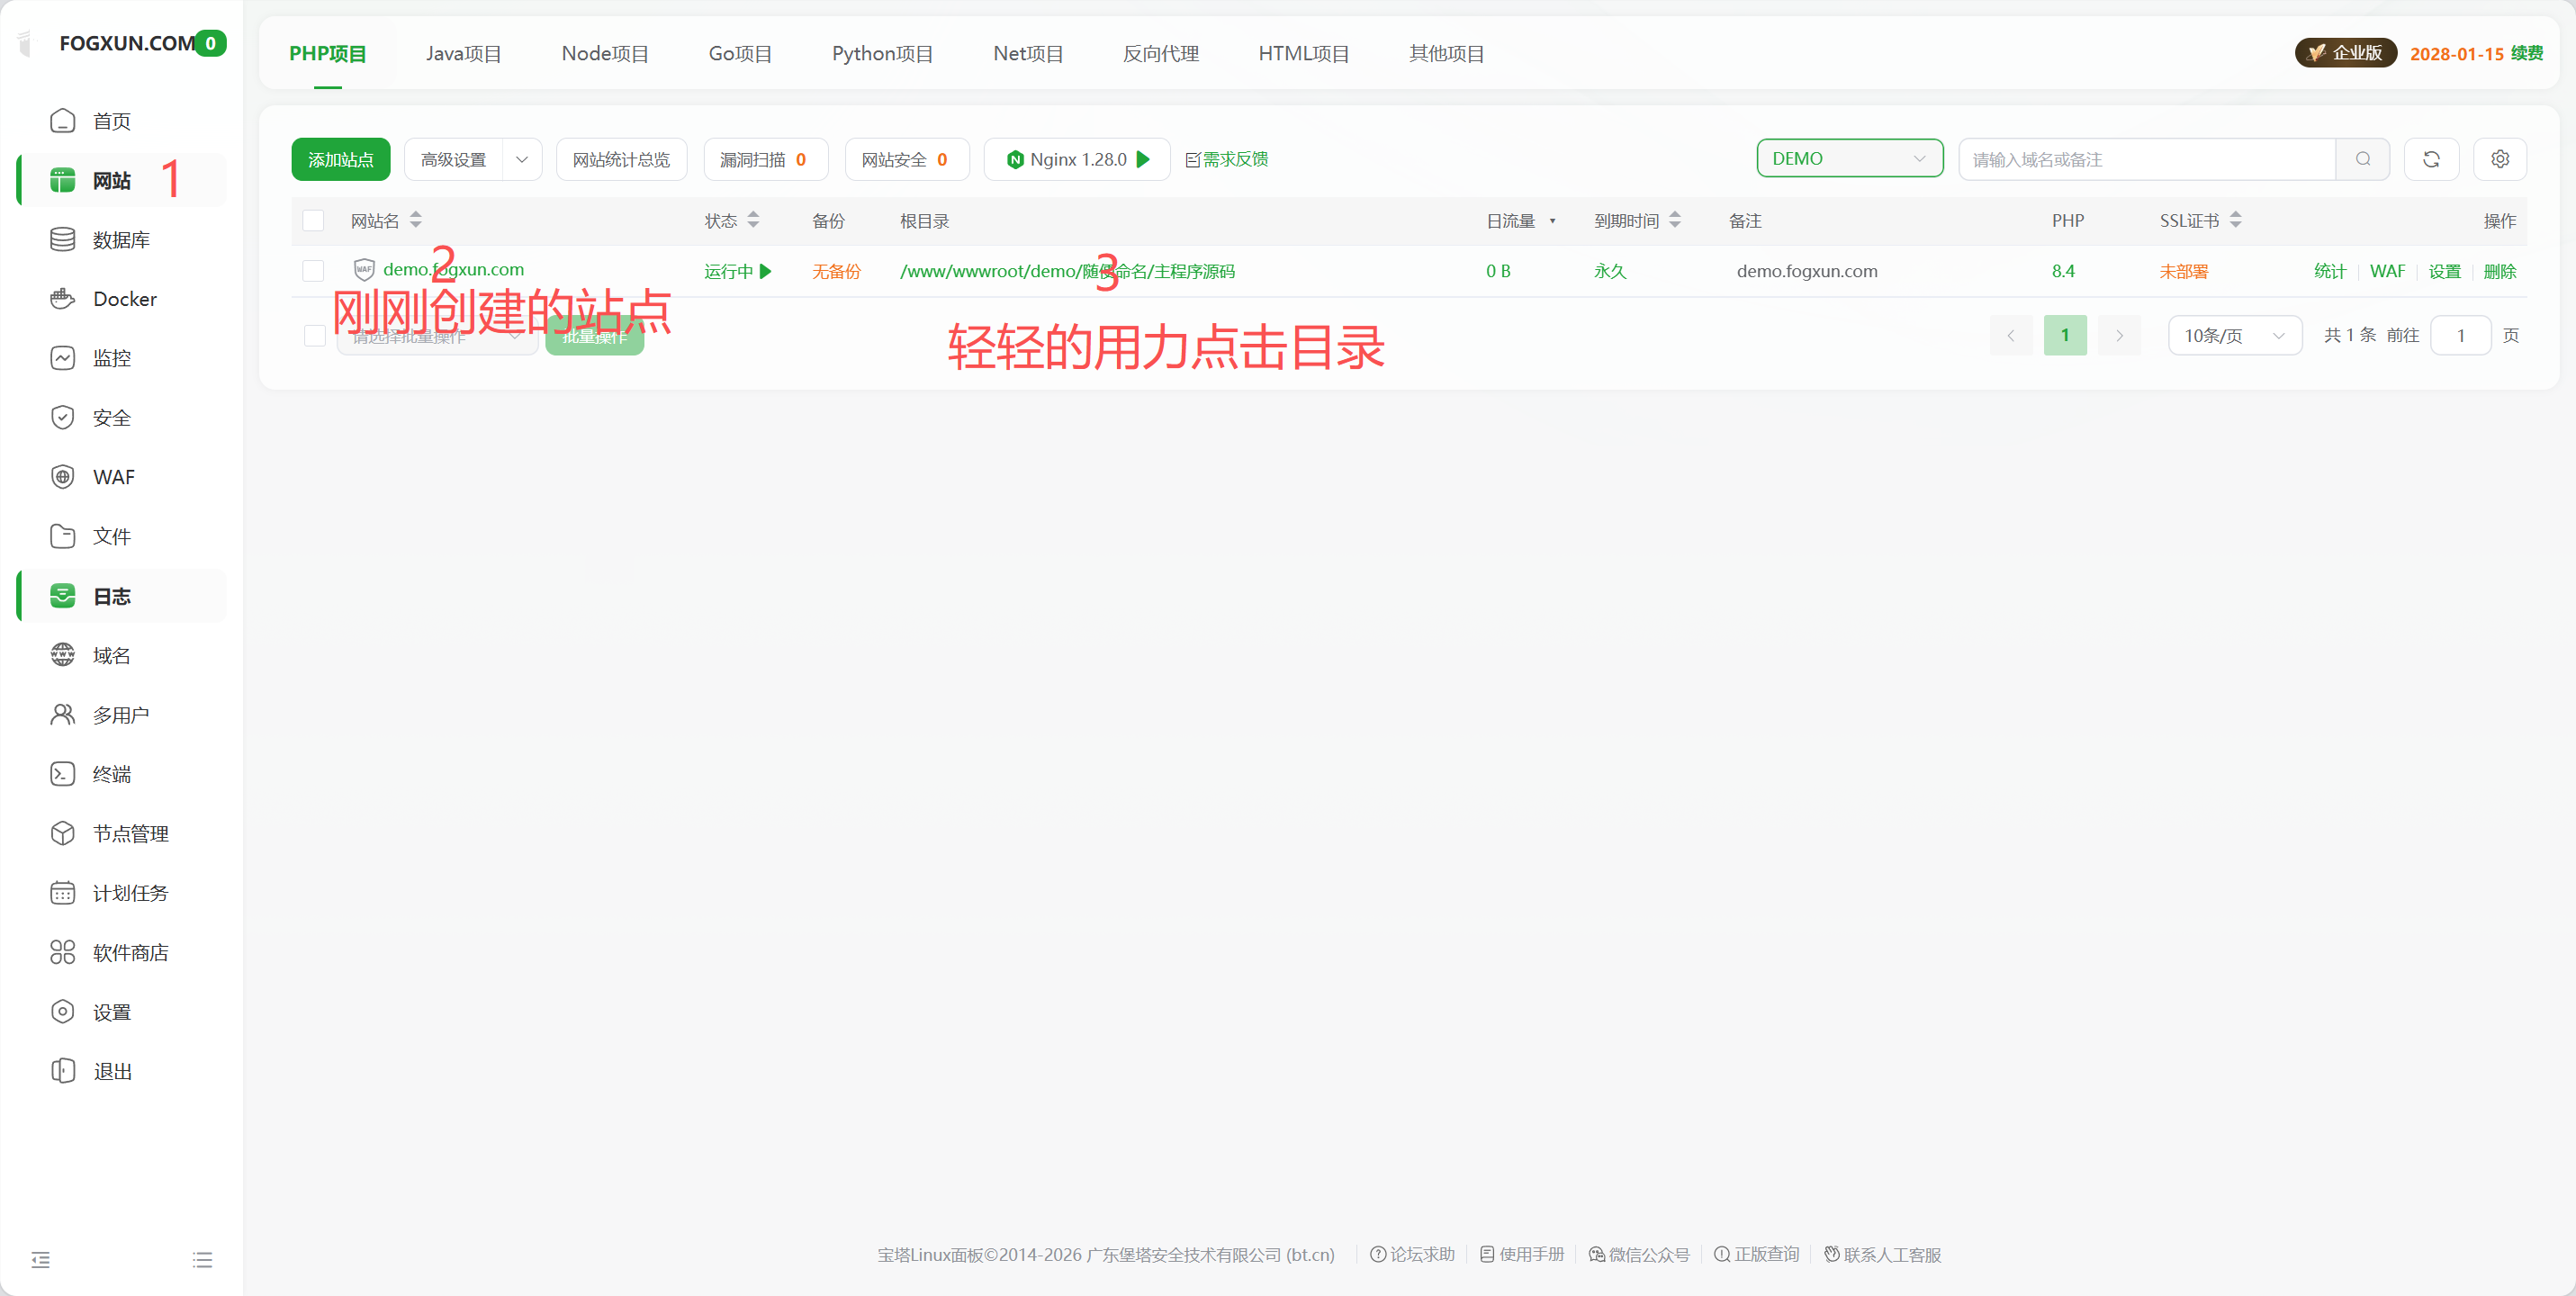Select all sites with header checkbox

[x=314, y=220]
